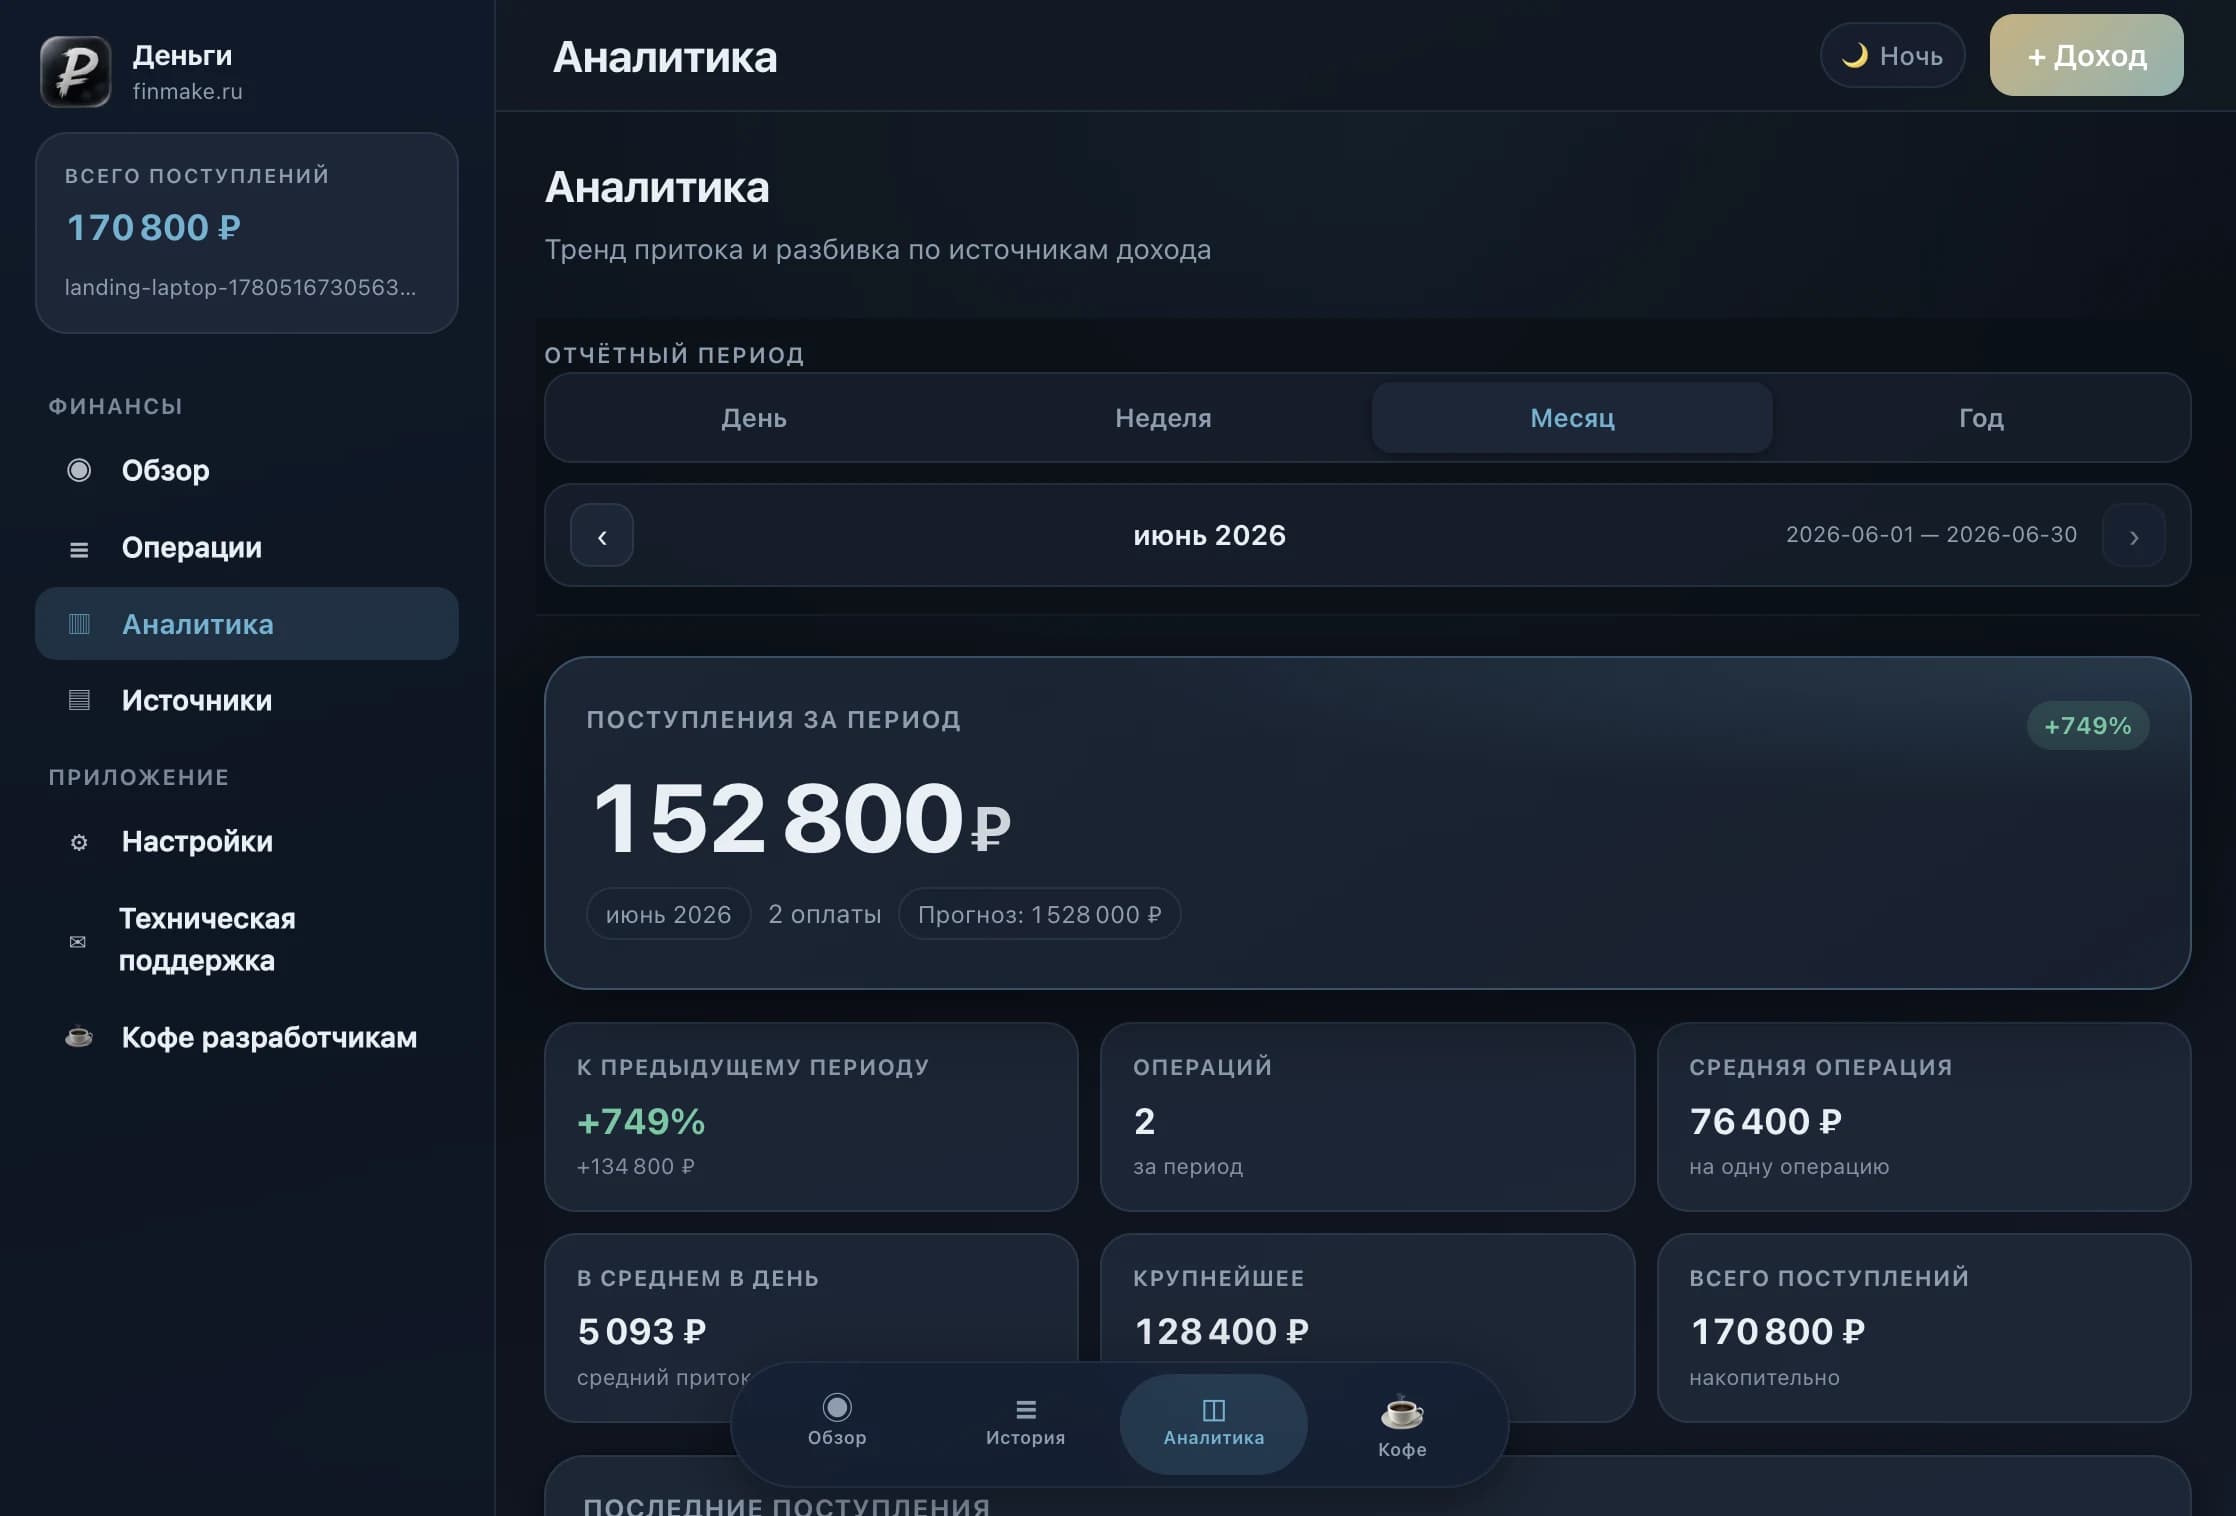Screen dimensions: 2236x1516
Task: Click the Кофе разработчикам cup icon
Action: tap(79, 1037)
